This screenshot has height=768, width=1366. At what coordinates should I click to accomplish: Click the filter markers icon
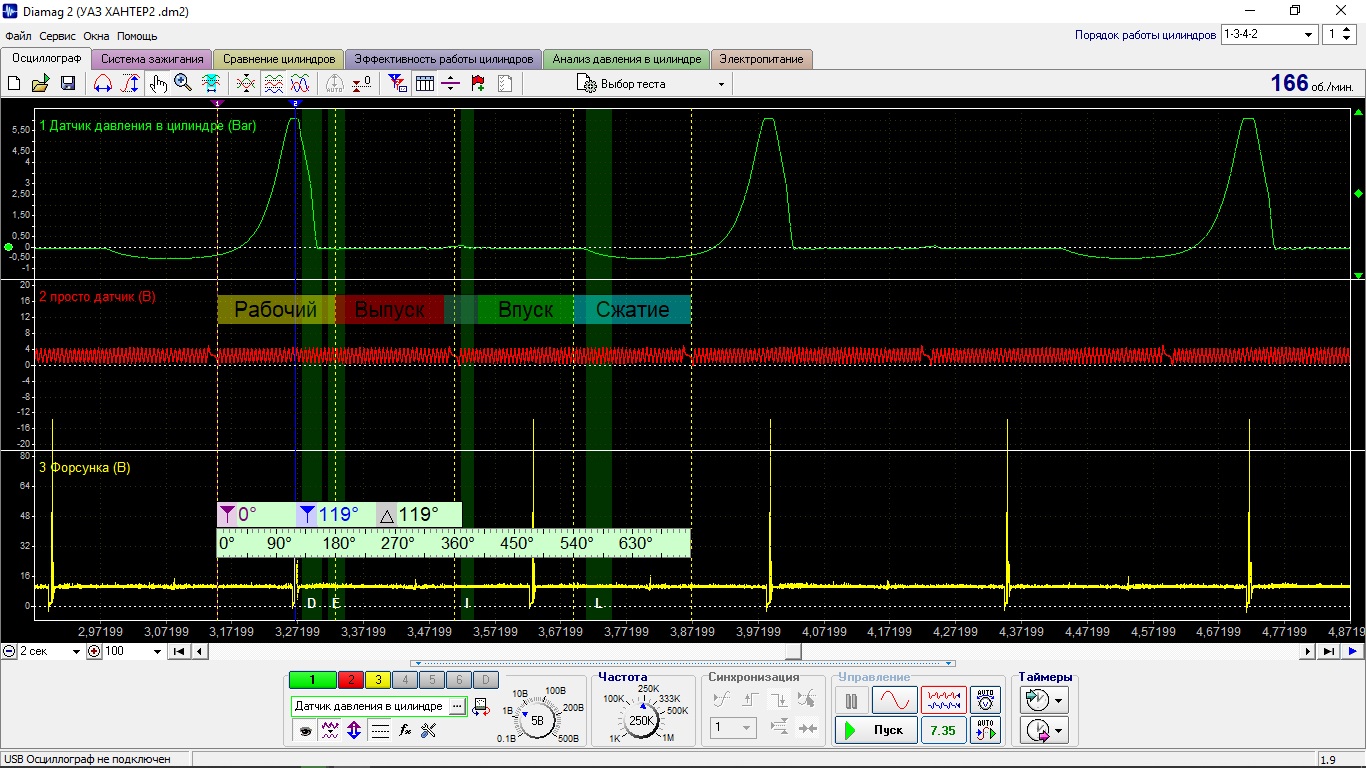tap(397, 84)
